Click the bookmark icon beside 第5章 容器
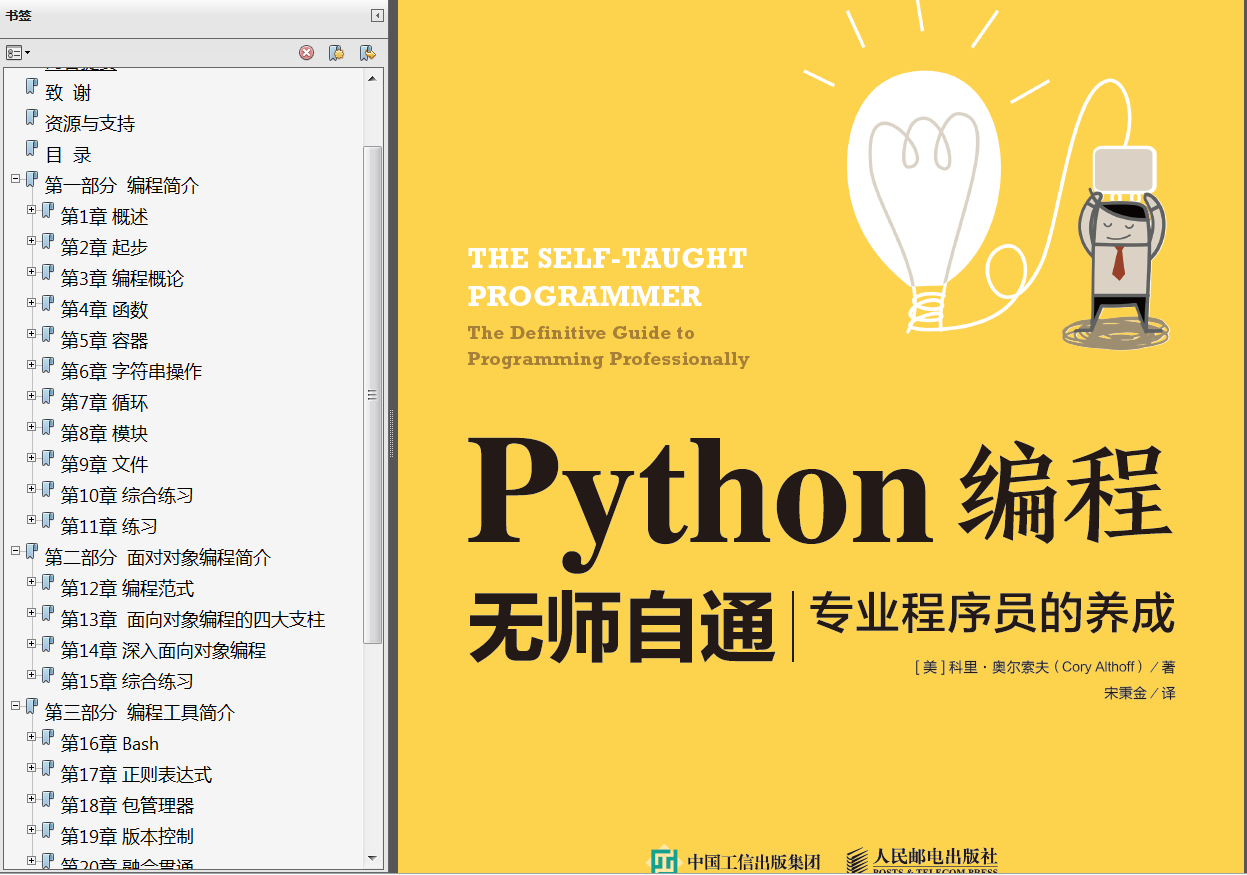 click(x=47, y=340)
